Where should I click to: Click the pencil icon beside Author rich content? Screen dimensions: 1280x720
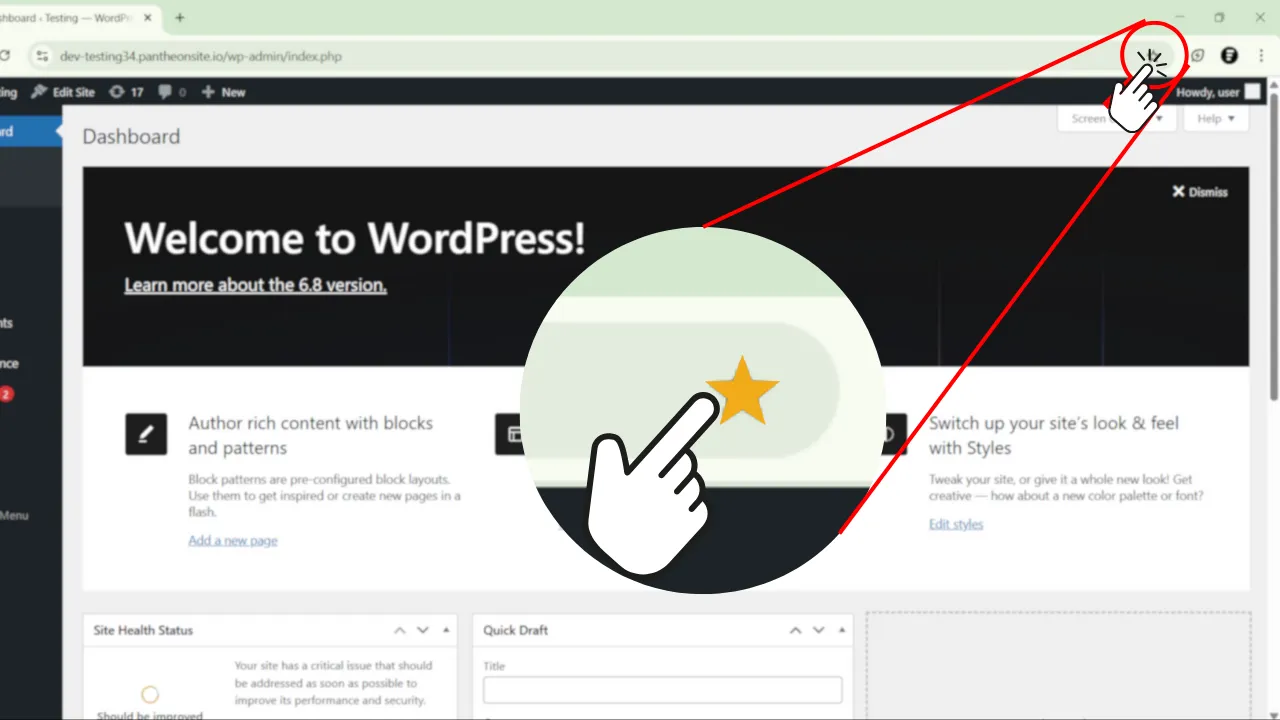[146, 434]
